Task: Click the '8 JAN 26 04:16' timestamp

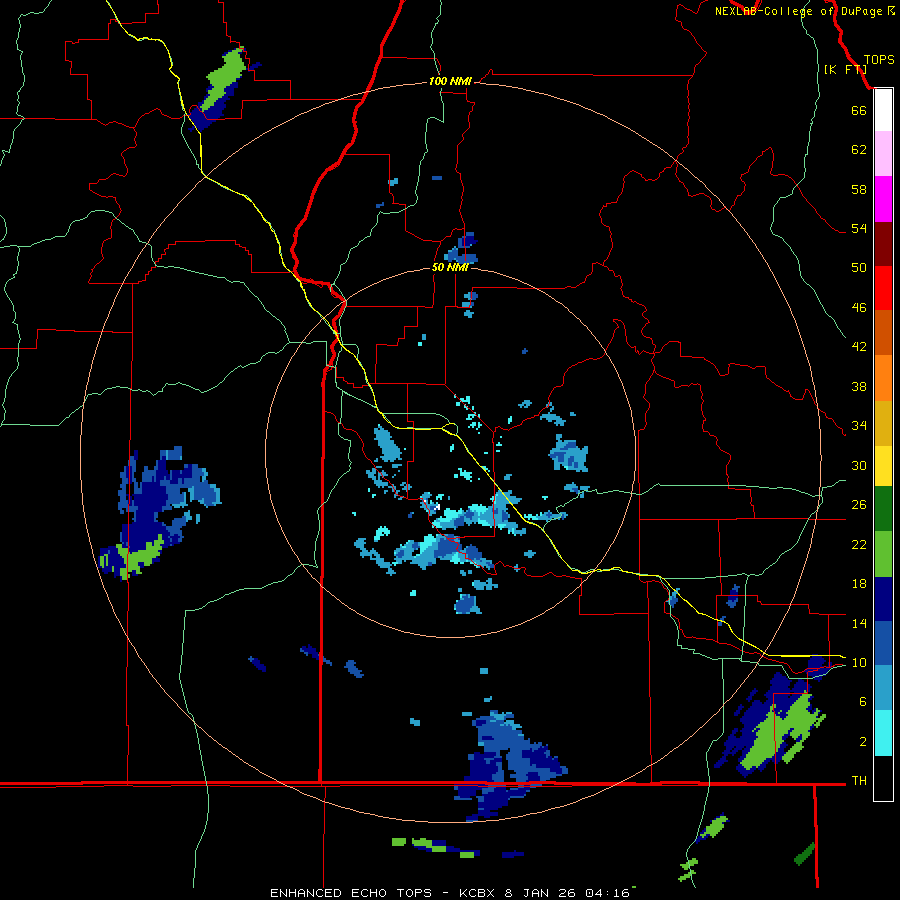Action: click(567, 893)
